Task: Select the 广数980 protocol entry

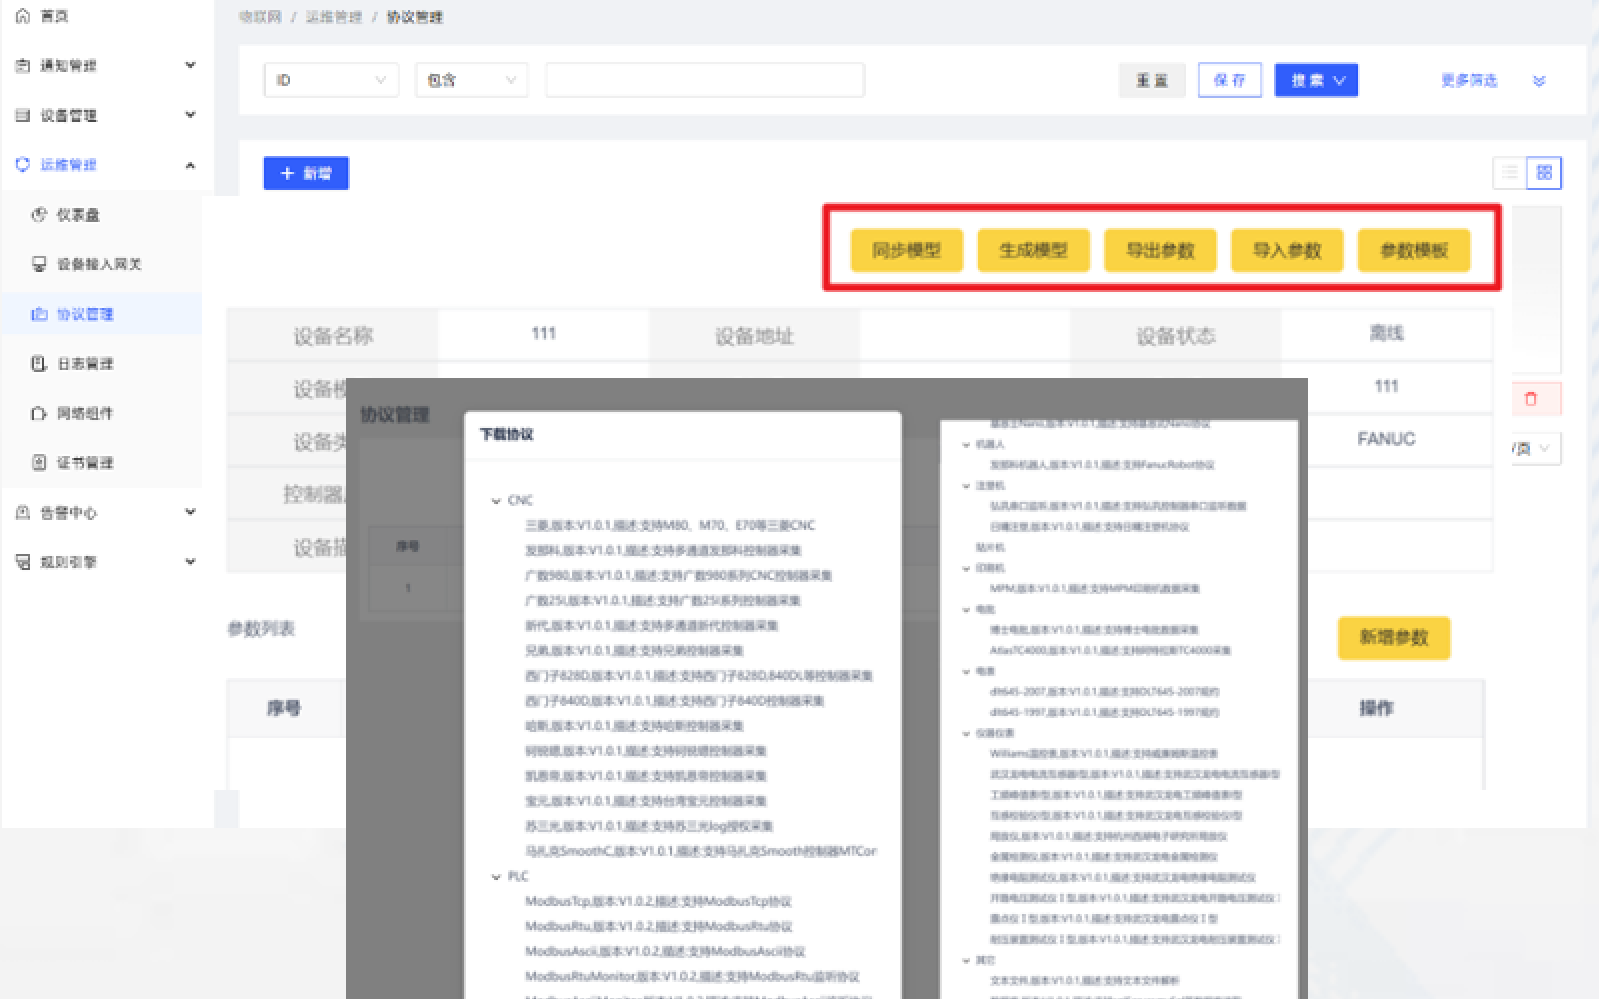Action: point(679,576)
